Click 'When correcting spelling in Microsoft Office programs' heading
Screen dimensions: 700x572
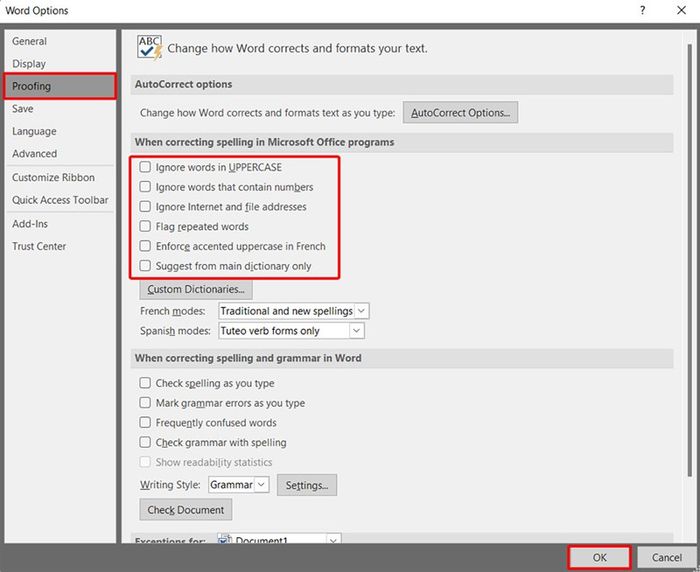(264, 142)
